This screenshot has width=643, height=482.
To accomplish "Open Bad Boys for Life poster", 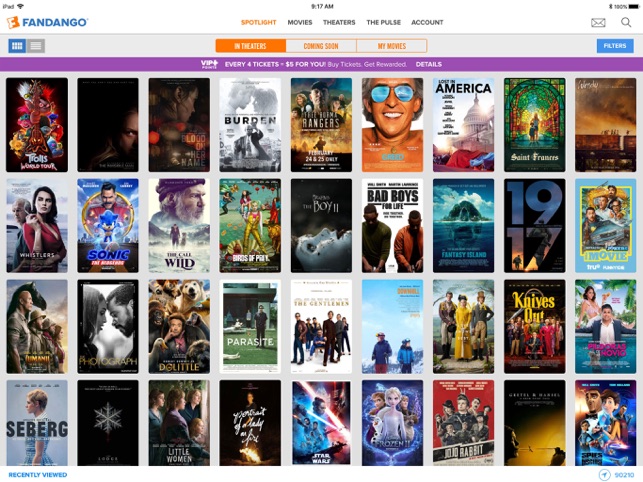I will tap(392, 226).
